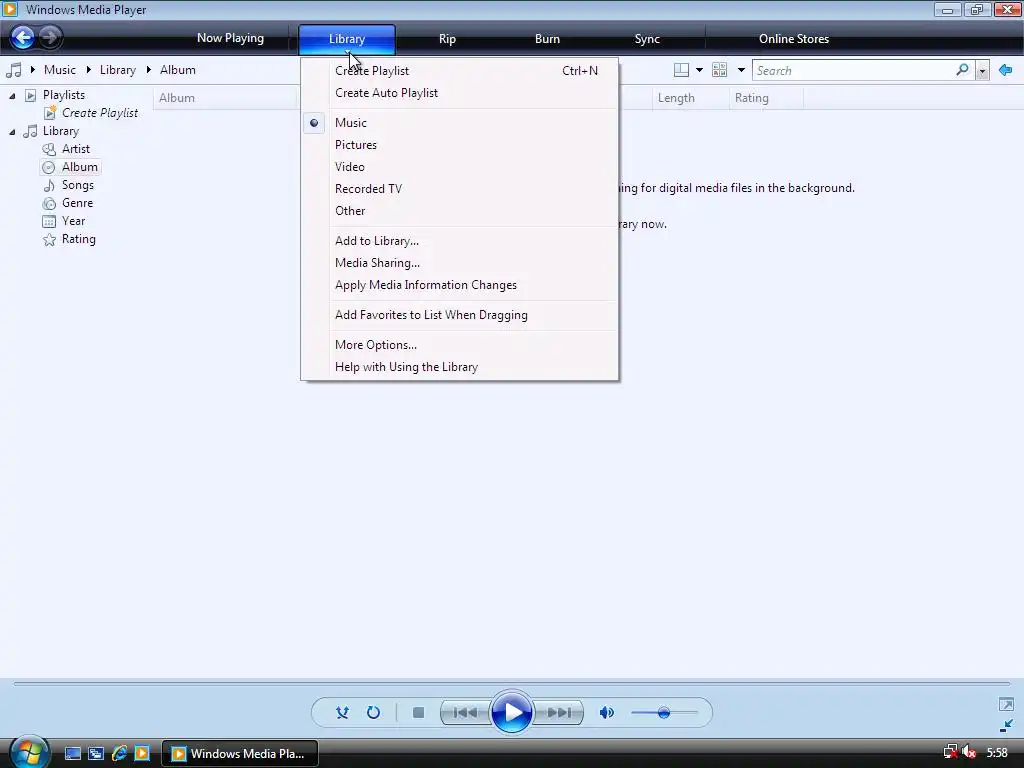Mute the volume speaker icon
The width and height of the screenshot is (1024, 768).
tap(607, 712)
